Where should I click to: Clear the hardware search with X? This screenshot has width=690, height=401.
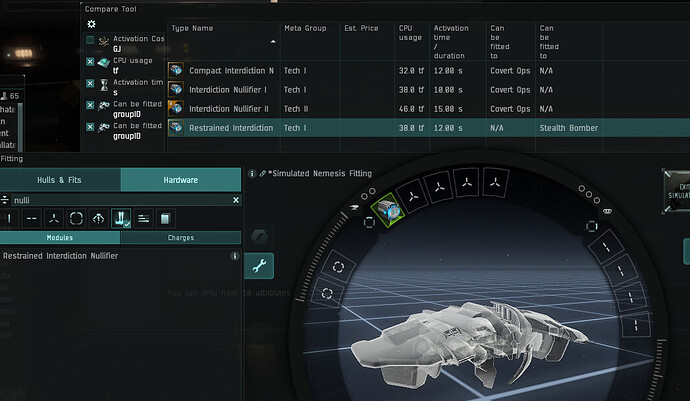coord(236,200)
